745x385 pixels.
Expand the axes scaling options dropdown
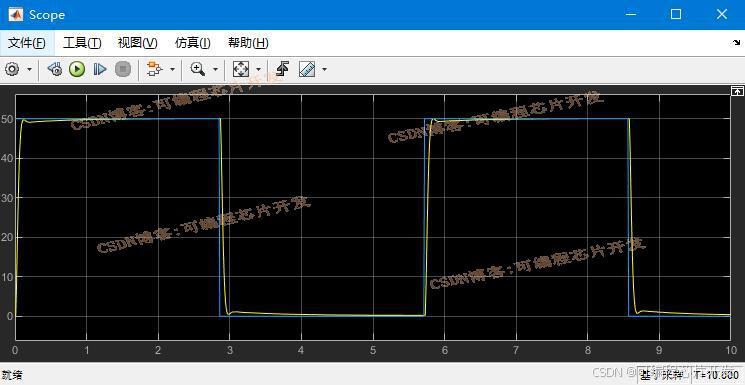click(x=258, y=69)
